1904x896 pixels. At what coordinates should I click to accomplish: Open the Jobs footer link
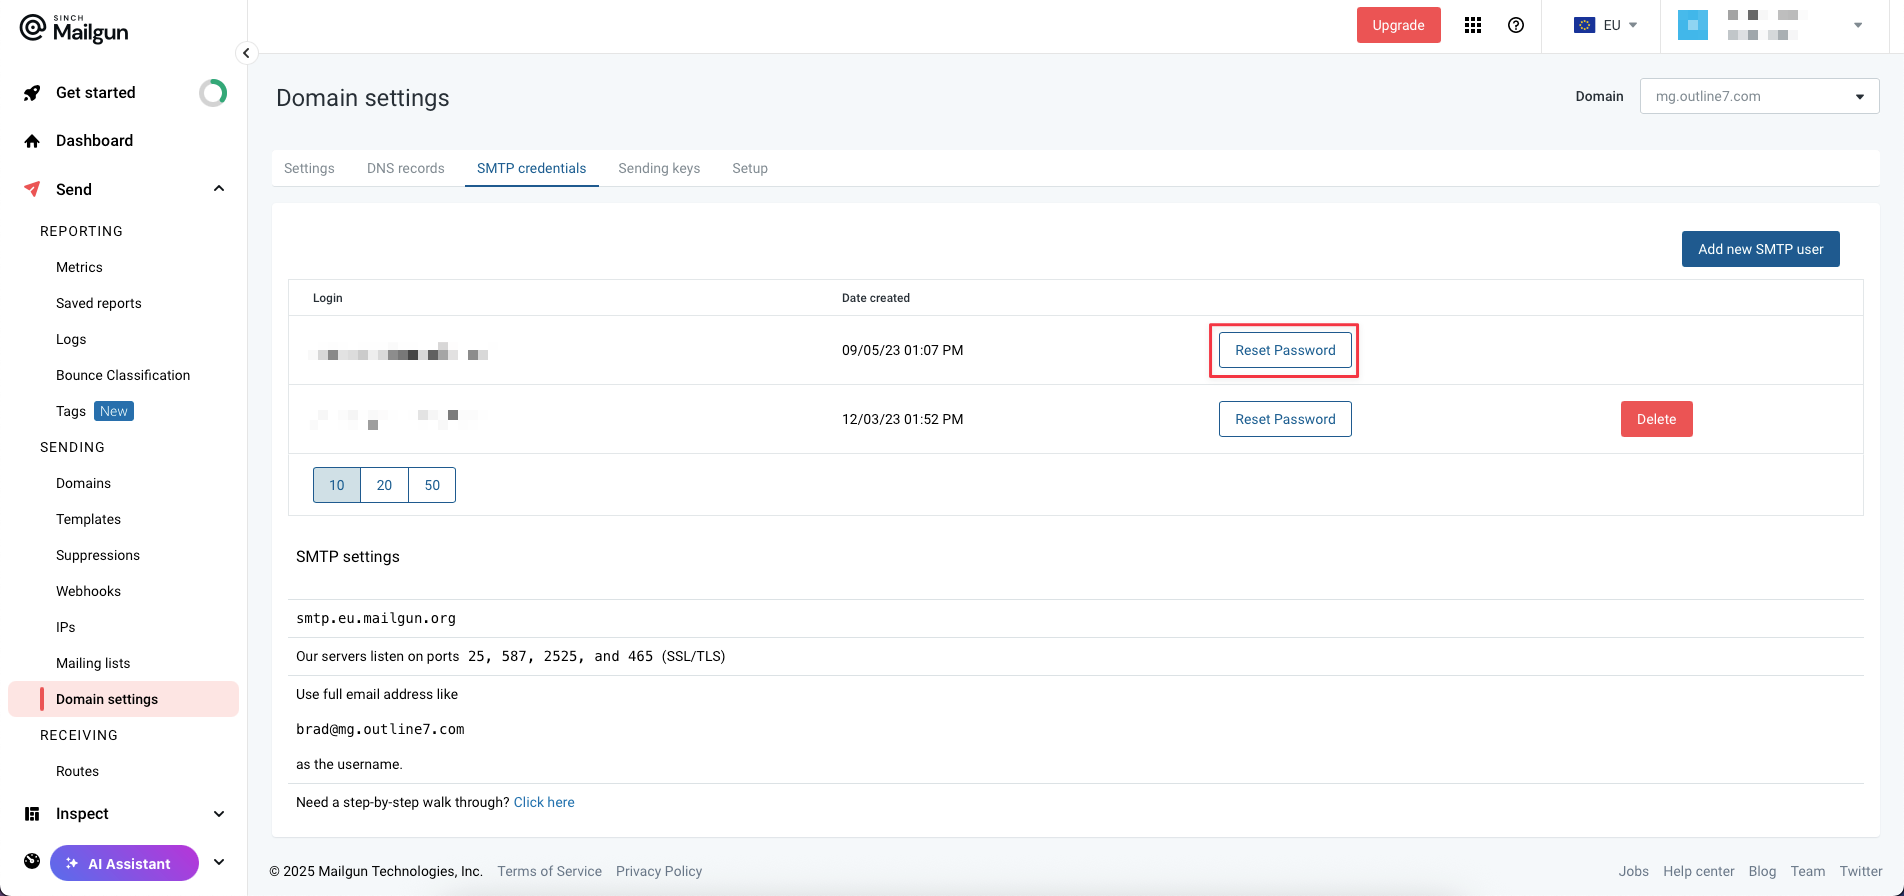(x=1634, y=871)
